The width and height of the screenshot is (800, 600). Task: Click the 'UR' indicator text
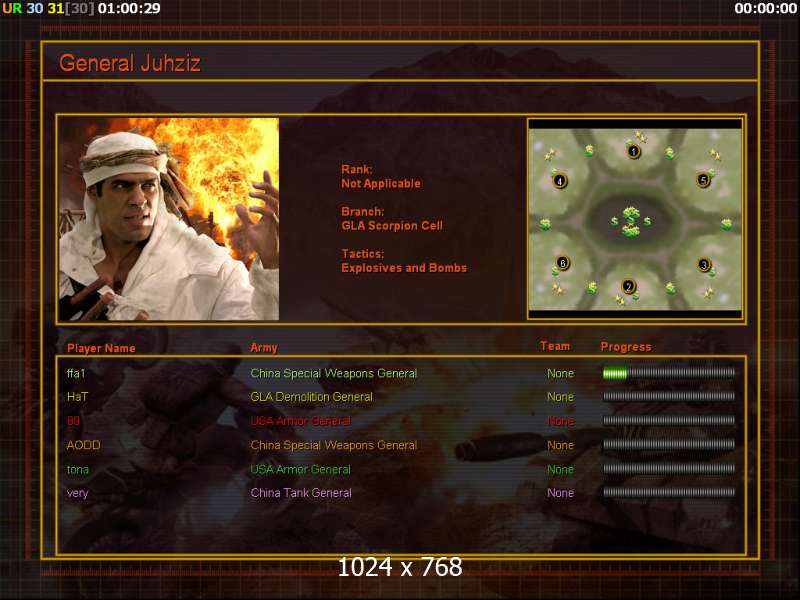pyautogui.click(x=12, y=8)
